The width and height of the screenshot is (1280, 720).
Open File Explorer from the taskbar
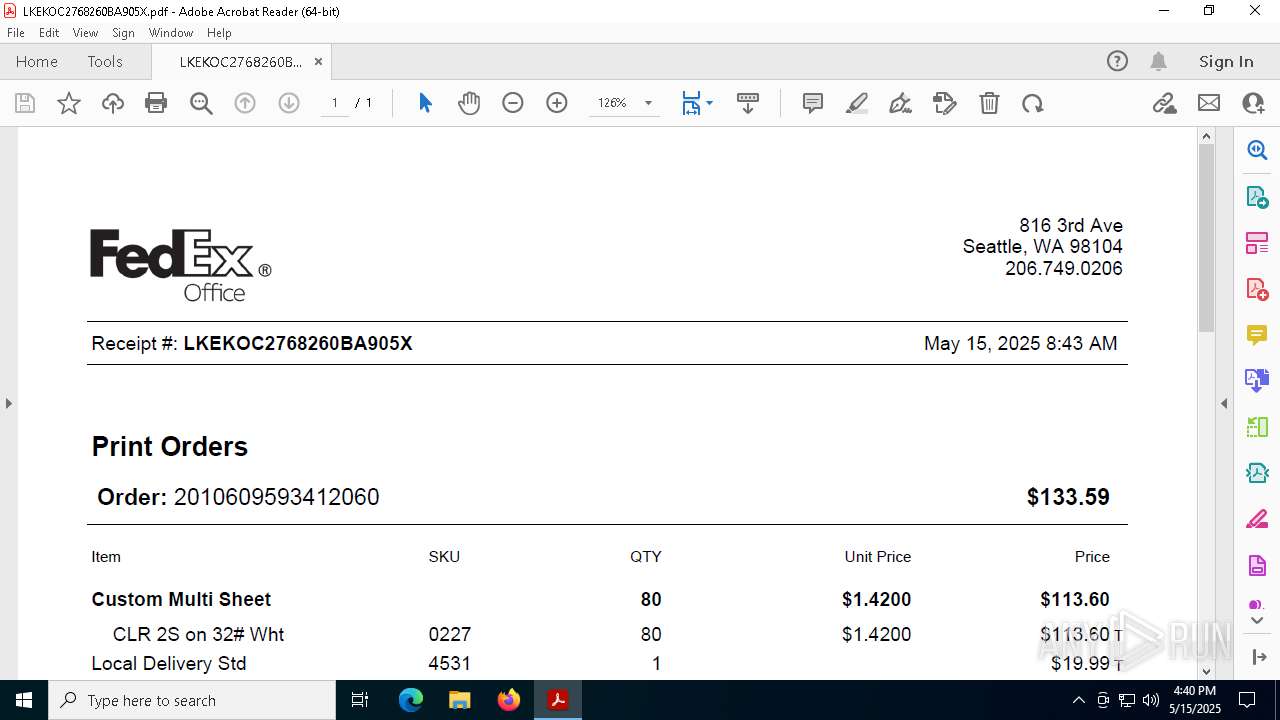point(460,700)
